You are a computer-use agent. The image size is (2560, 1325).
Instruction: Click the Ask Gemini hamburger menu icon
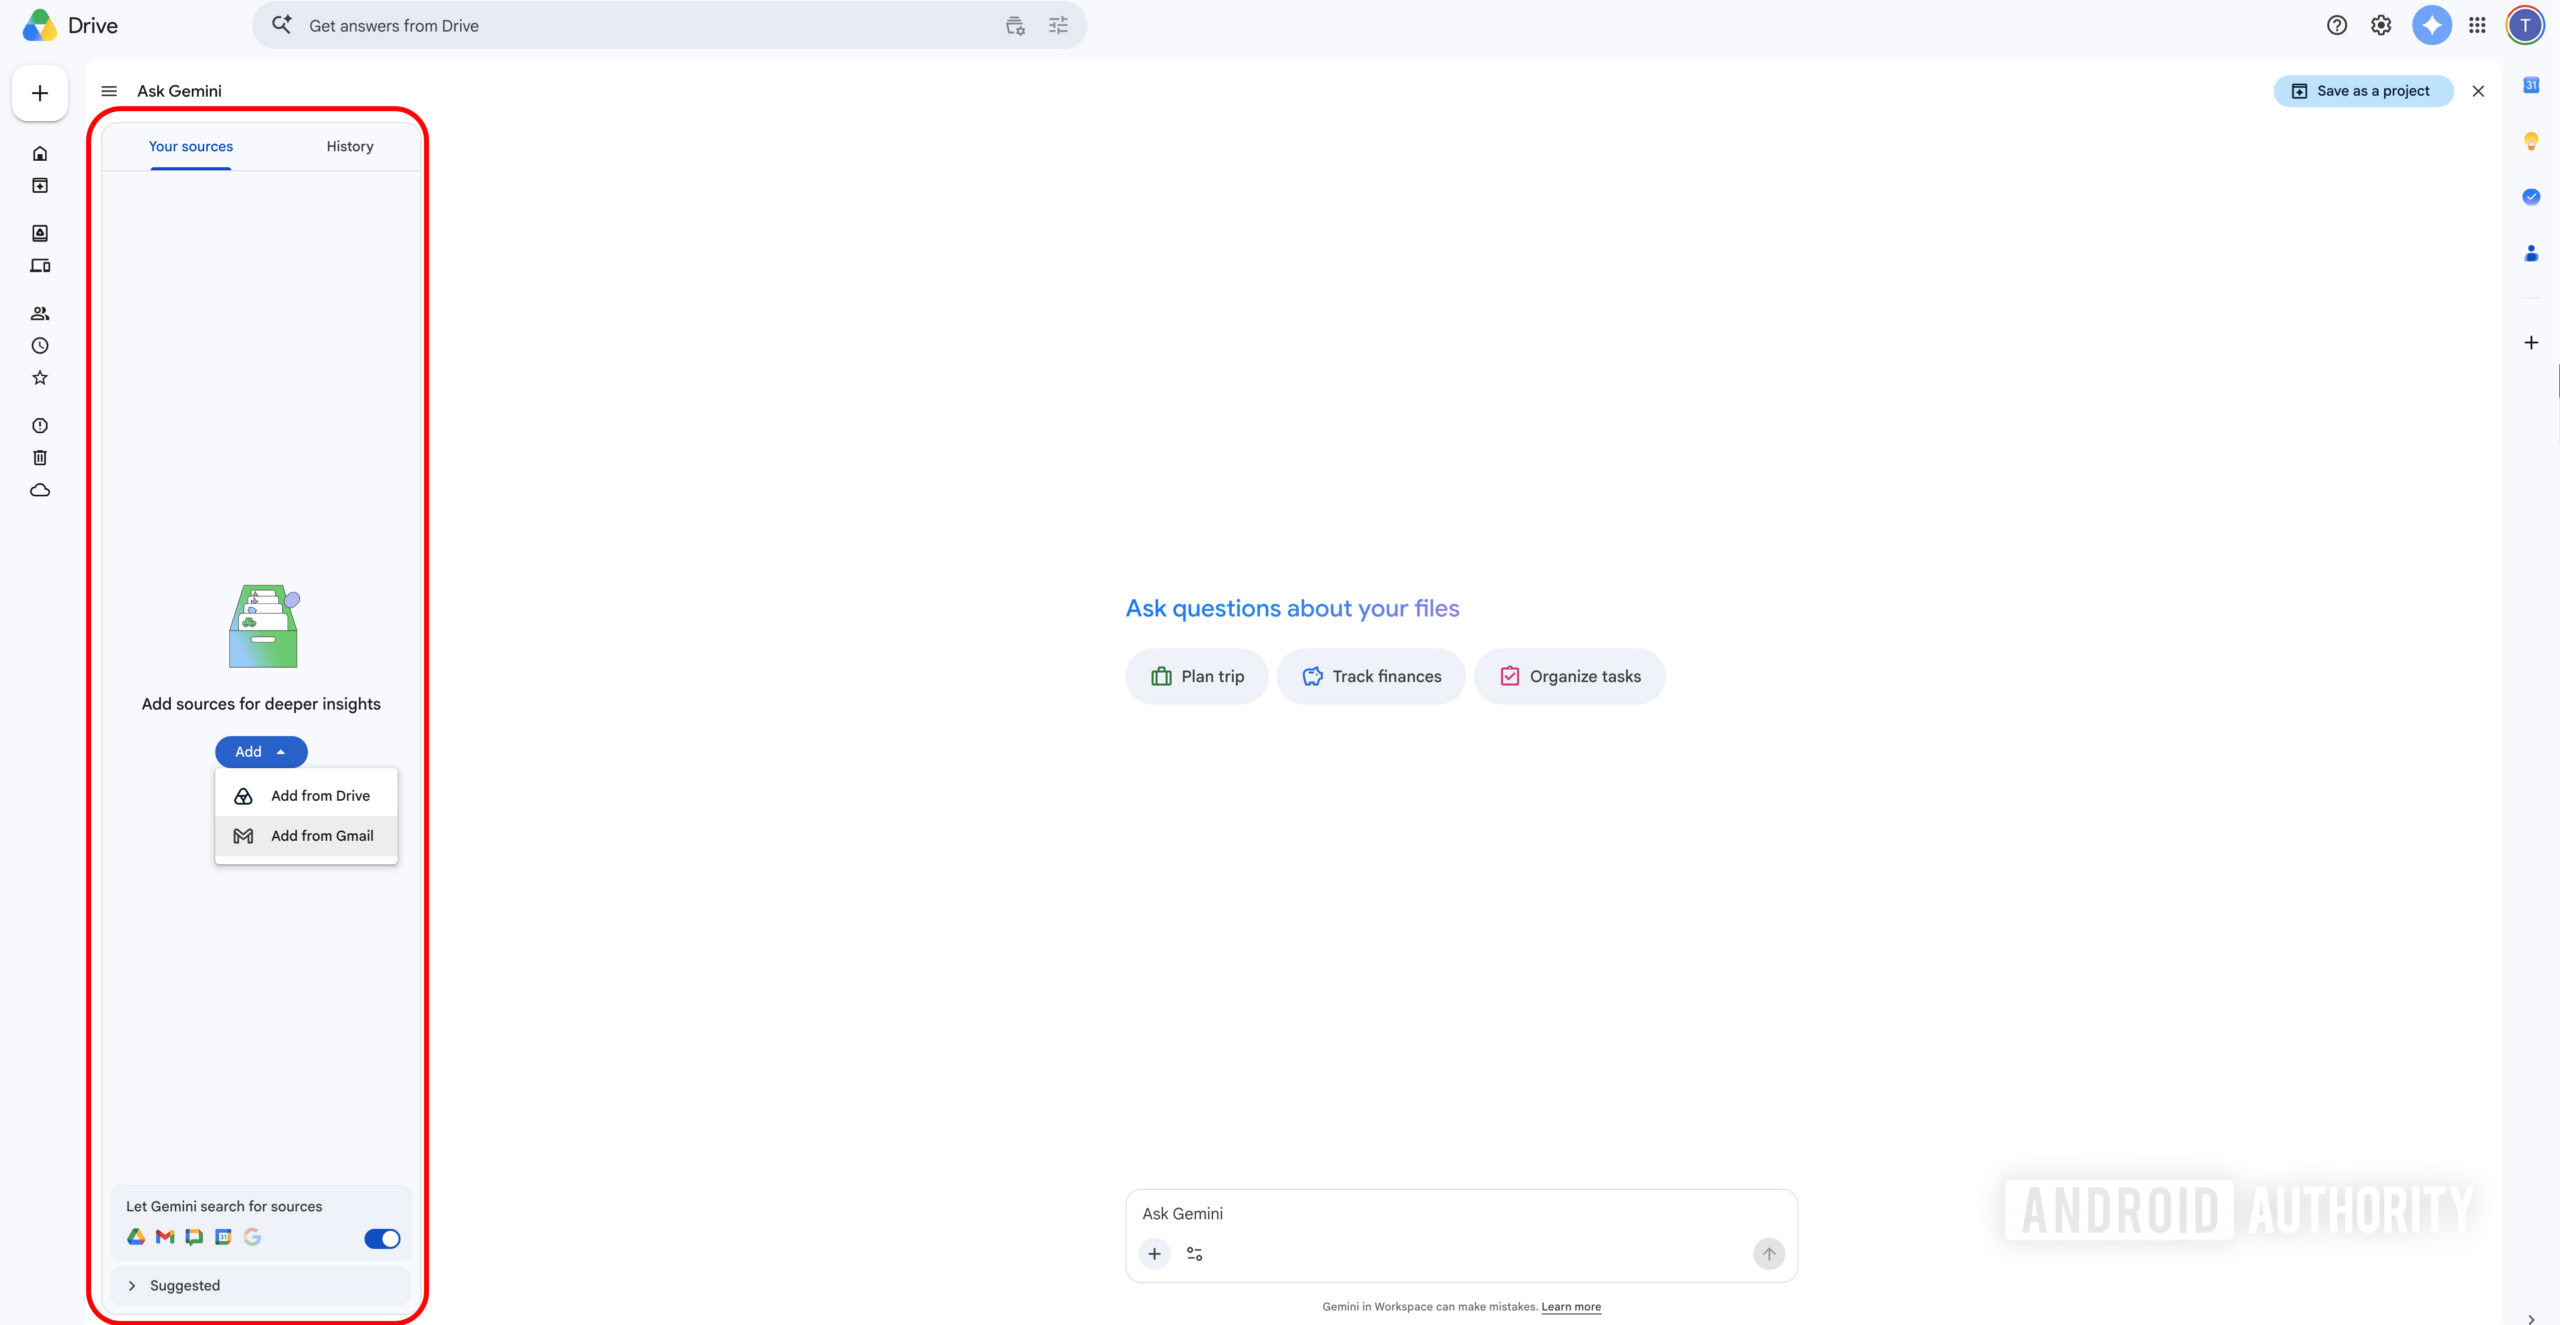(x=109, y=91)
